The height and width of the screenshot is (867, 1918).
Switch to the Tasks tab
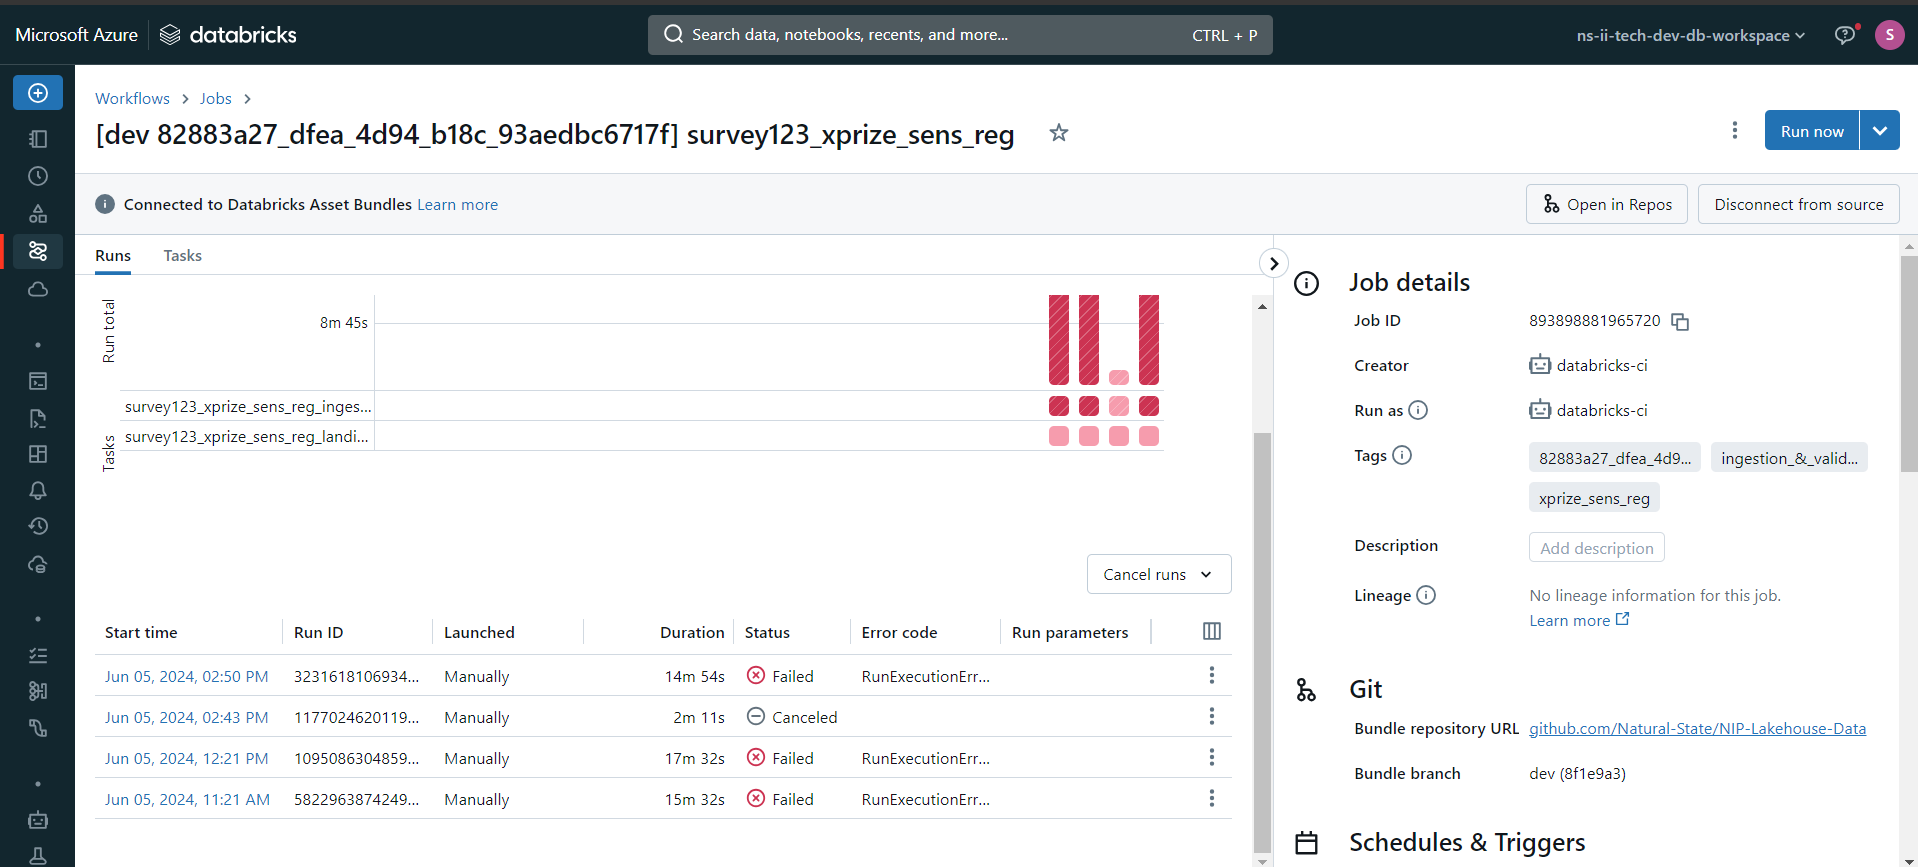point(183,256)
